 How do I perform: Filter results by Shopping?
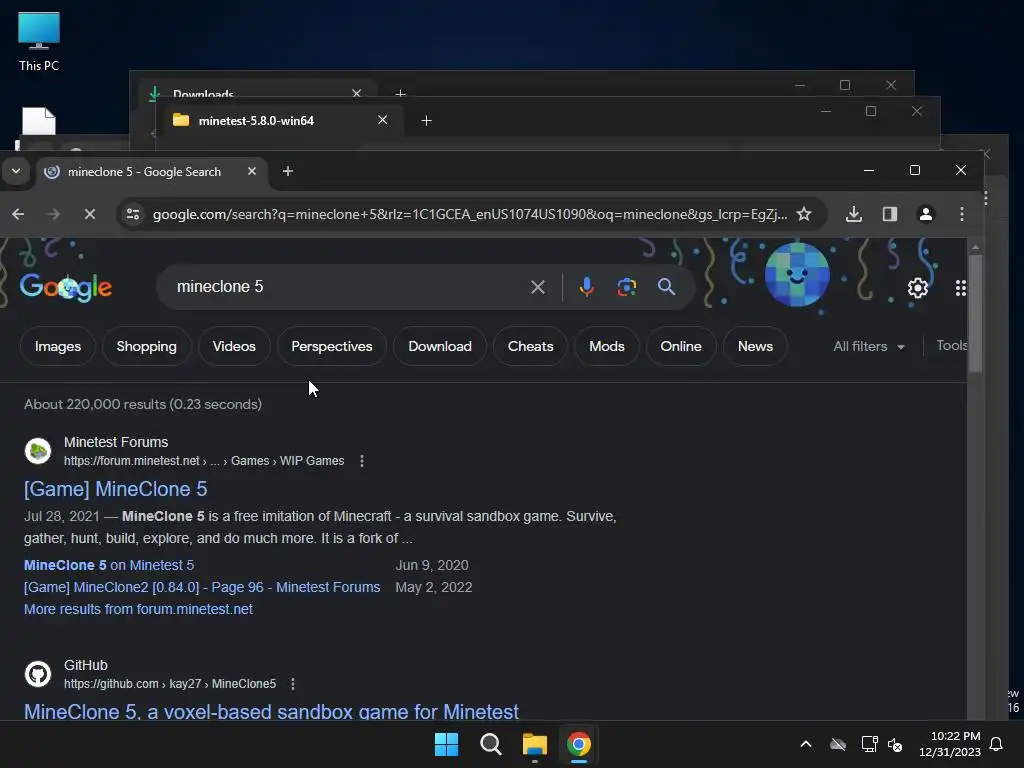coord(146,346)
